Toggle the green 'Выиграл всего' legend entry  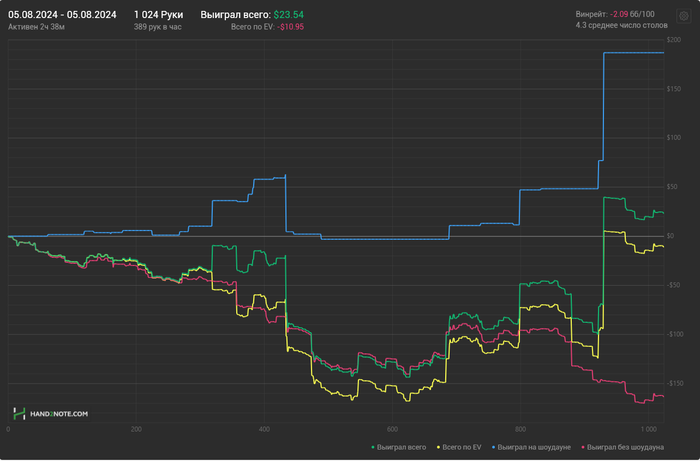point(399,447)
